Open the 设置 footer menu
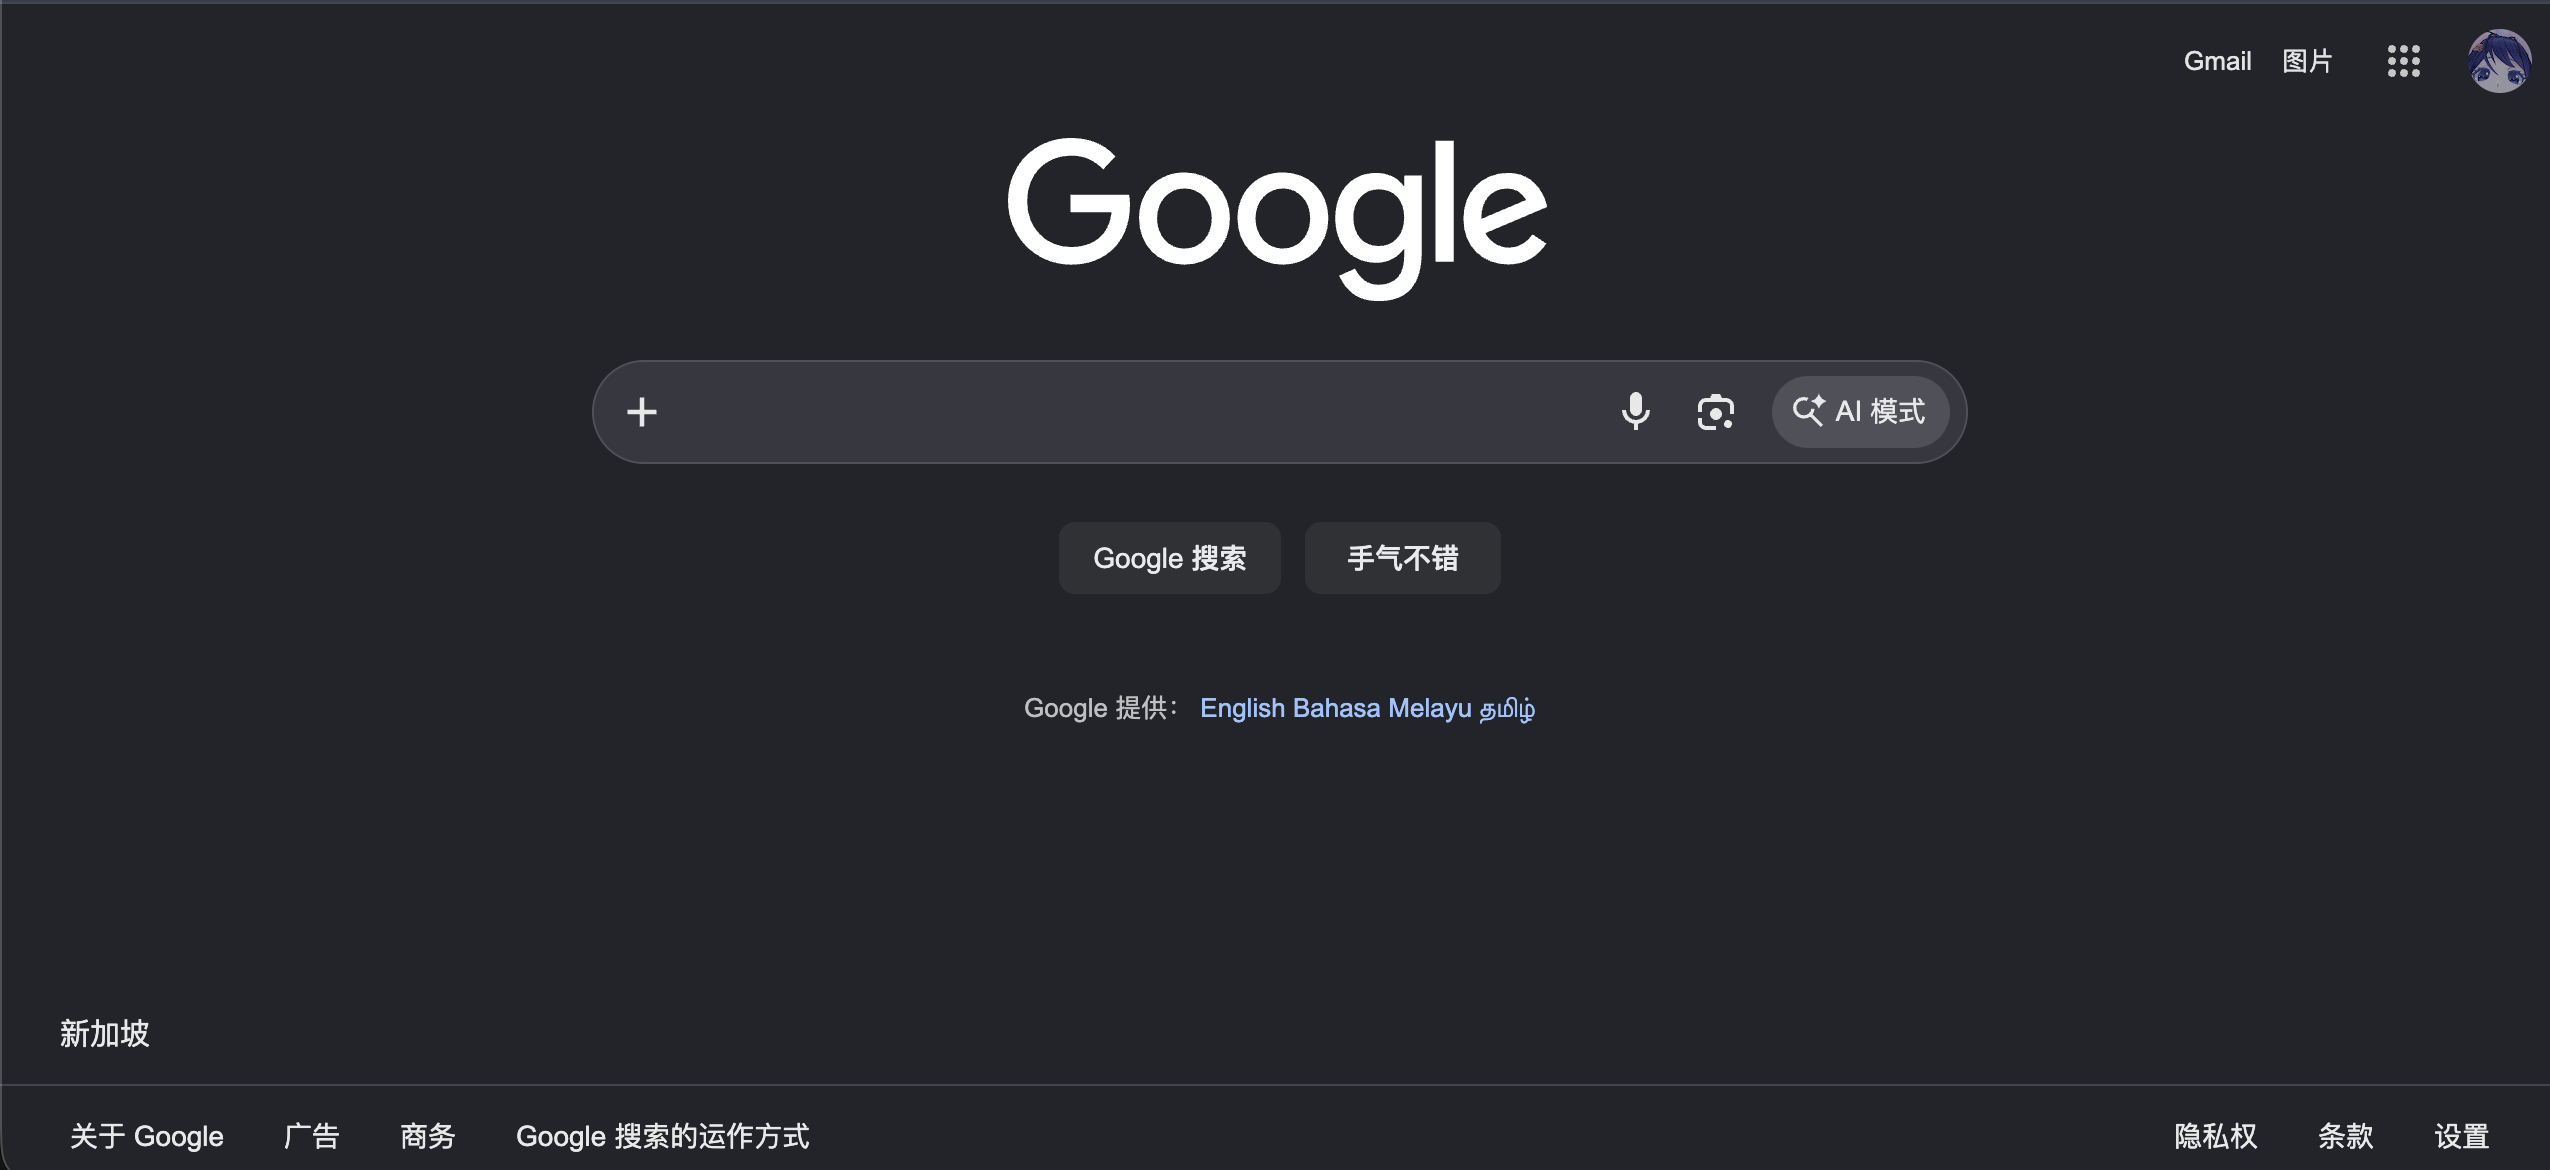Viewport: 2550px width, 1170px height. [2462, 1136]
